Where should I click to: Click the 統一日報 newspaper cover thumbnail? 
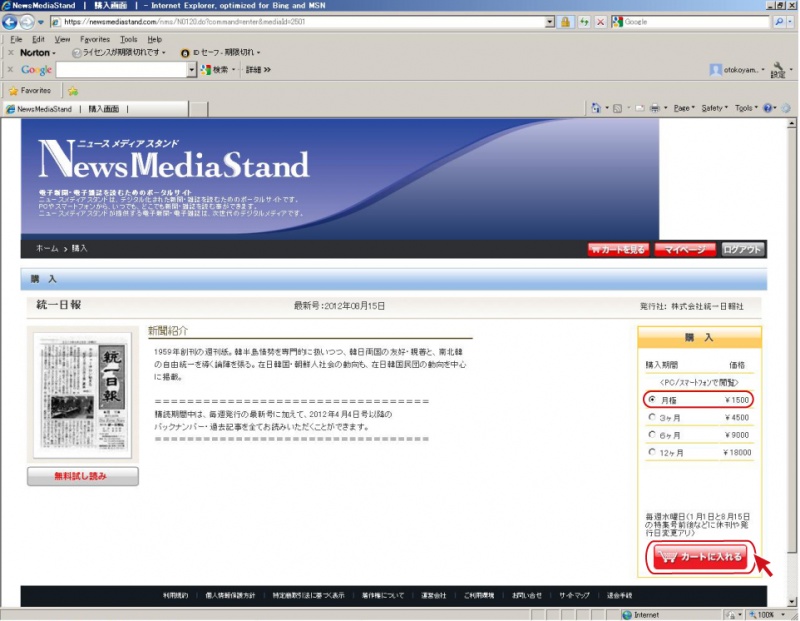point(83,394)
